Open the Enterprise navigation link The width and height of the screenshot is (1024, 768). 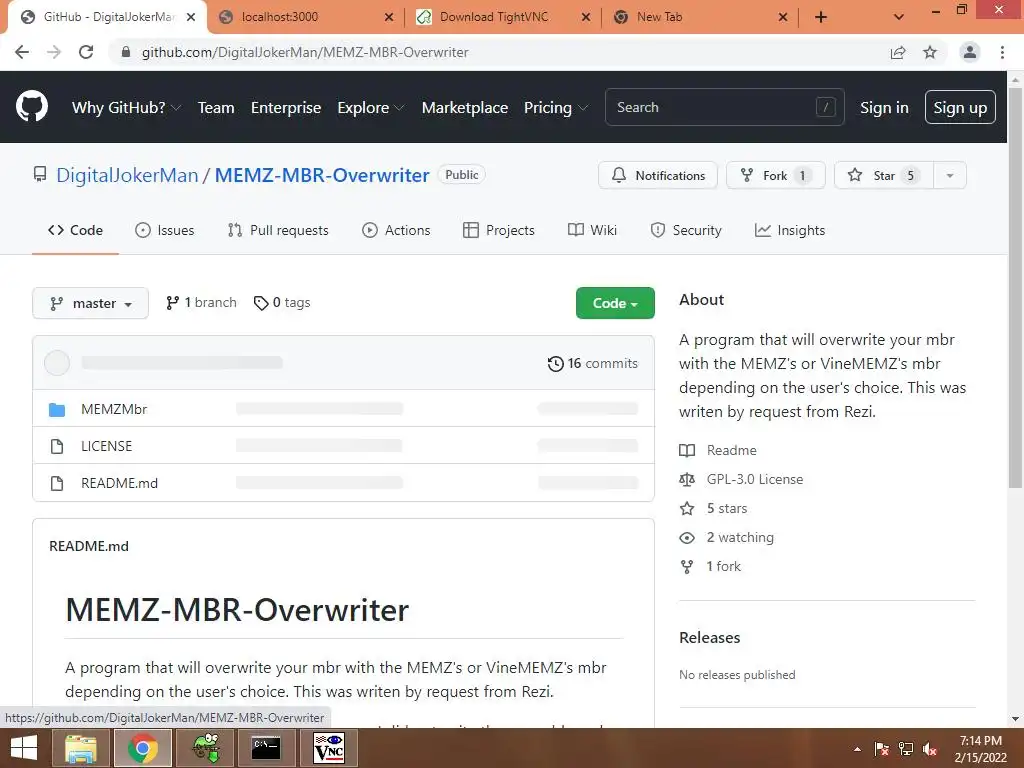(286, 107)
